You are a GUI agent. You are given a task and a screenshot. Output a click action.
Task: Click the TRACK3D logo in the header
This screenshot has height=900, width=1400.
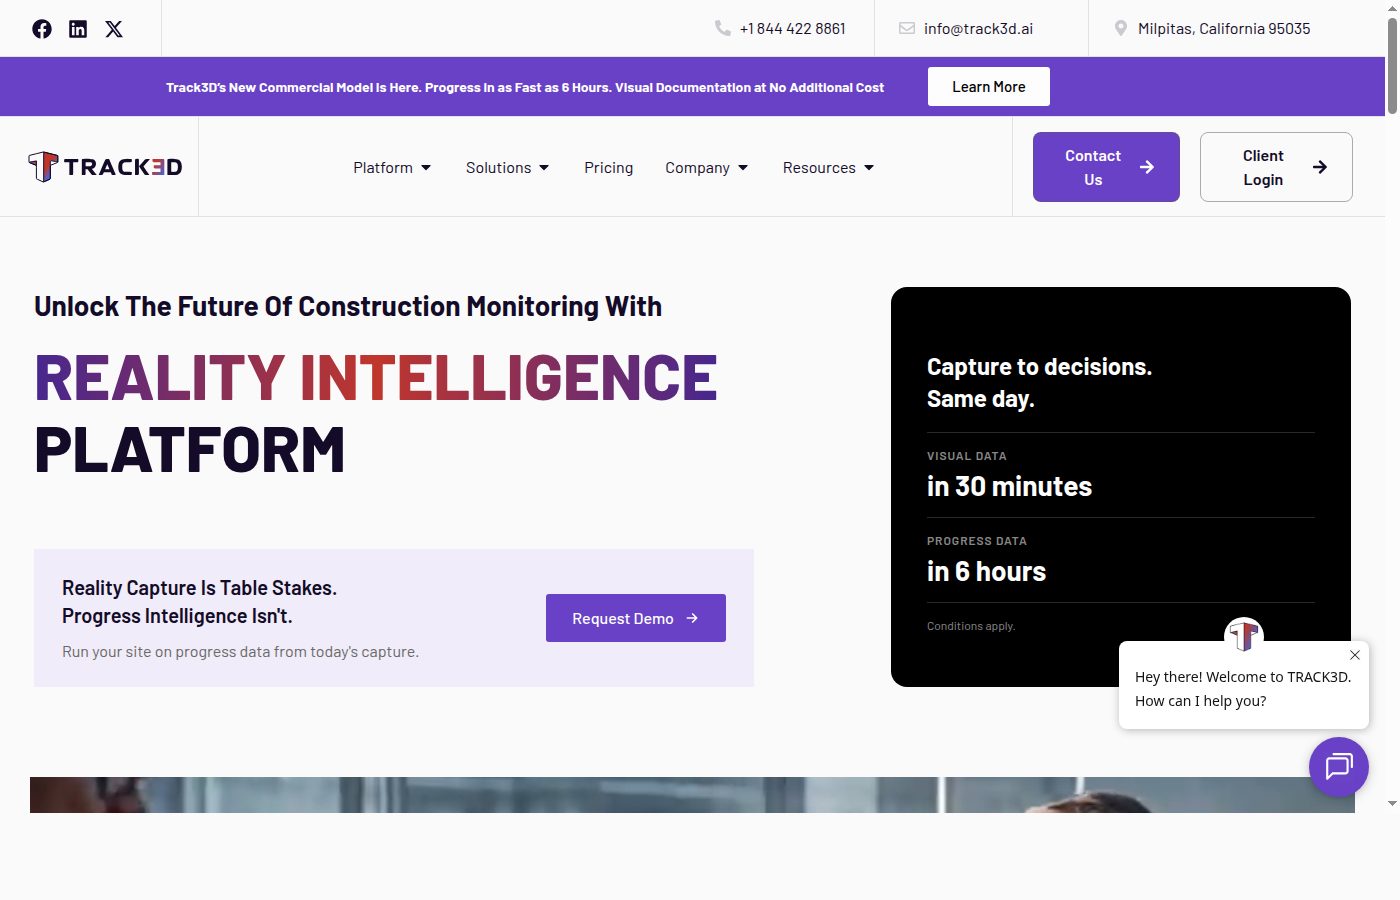pyautogui.click(x=105, y=166)
